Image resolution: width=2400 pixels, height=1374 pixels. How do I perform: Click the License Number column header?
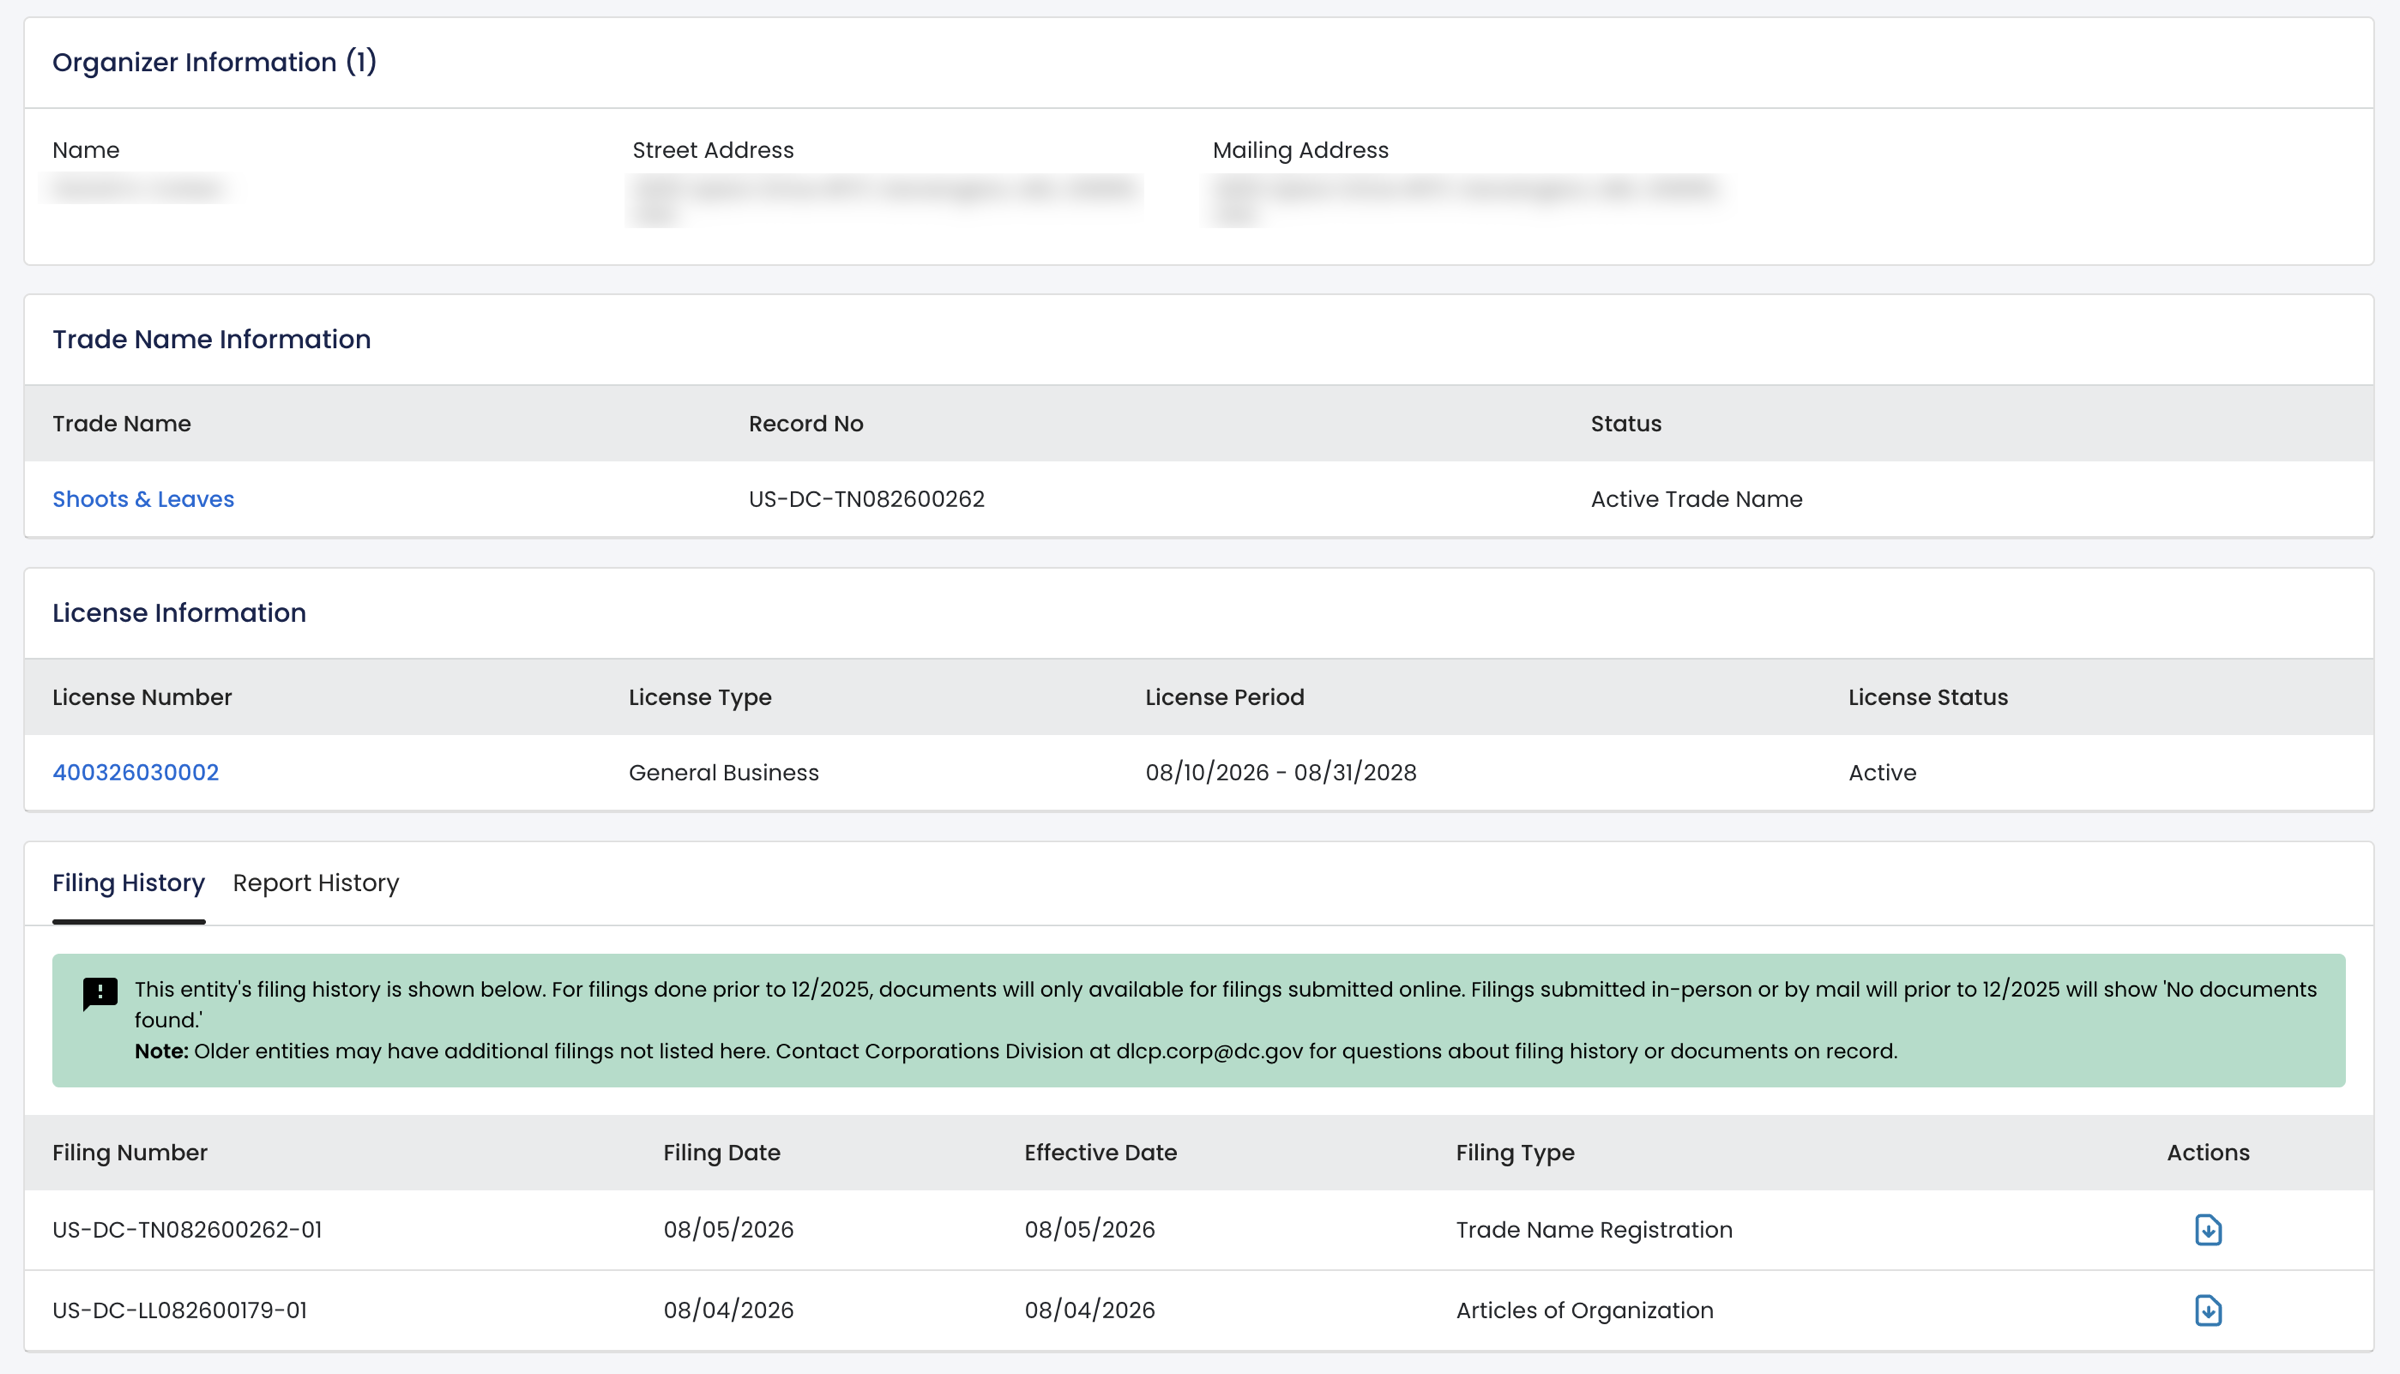point(142,697)
